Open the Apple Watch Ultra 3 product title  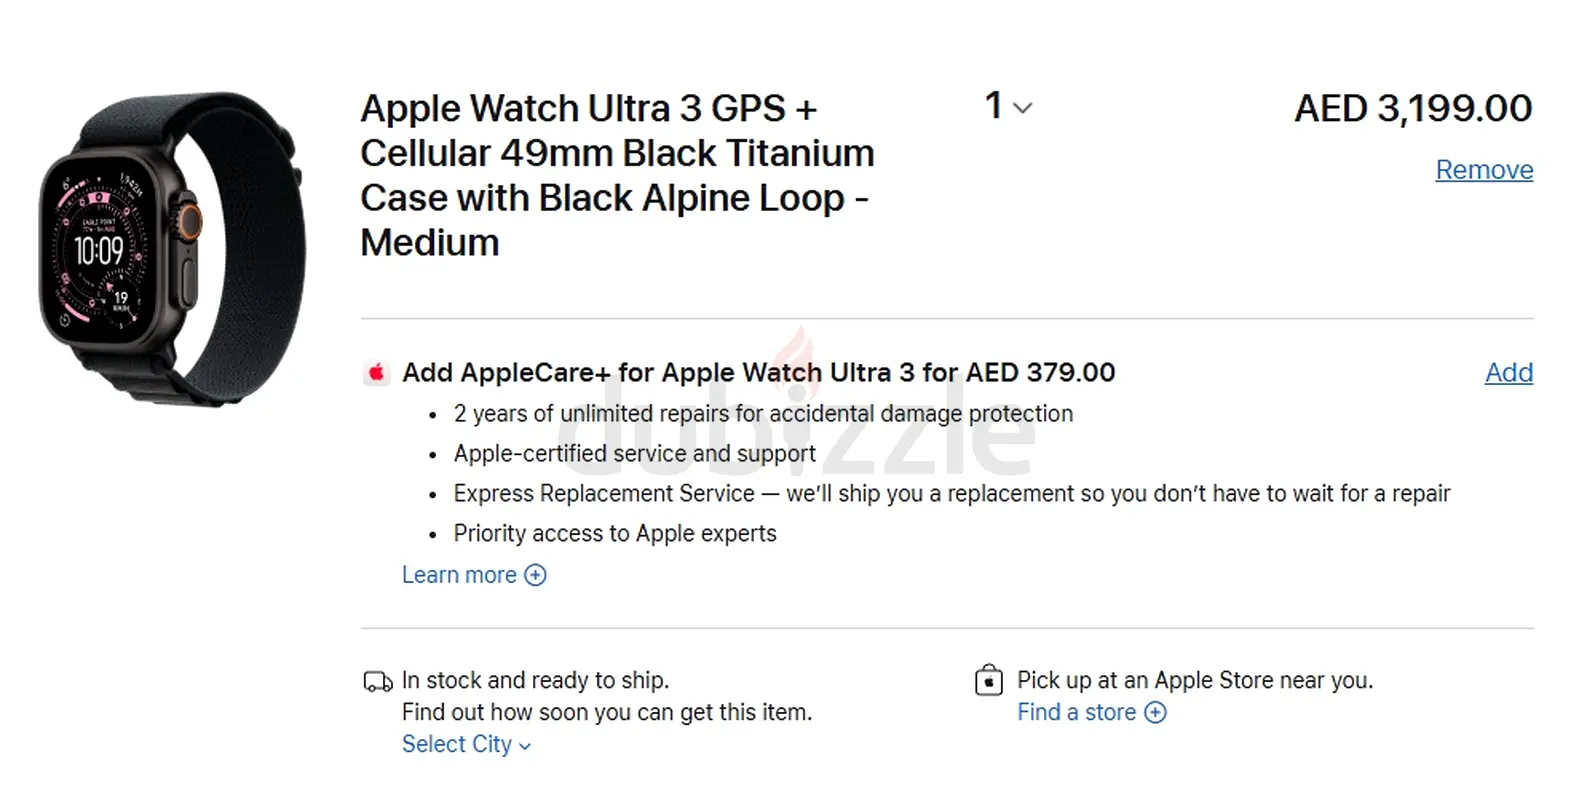(x=616, y=175)
